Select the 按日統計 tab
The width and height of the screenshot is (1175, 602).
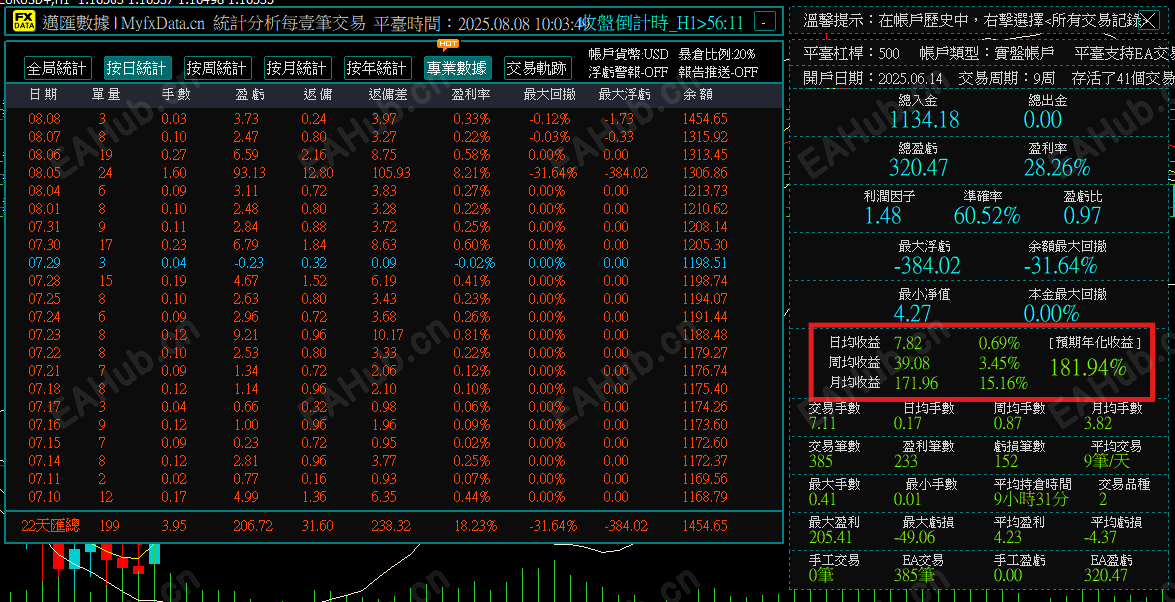pos(137,69)
